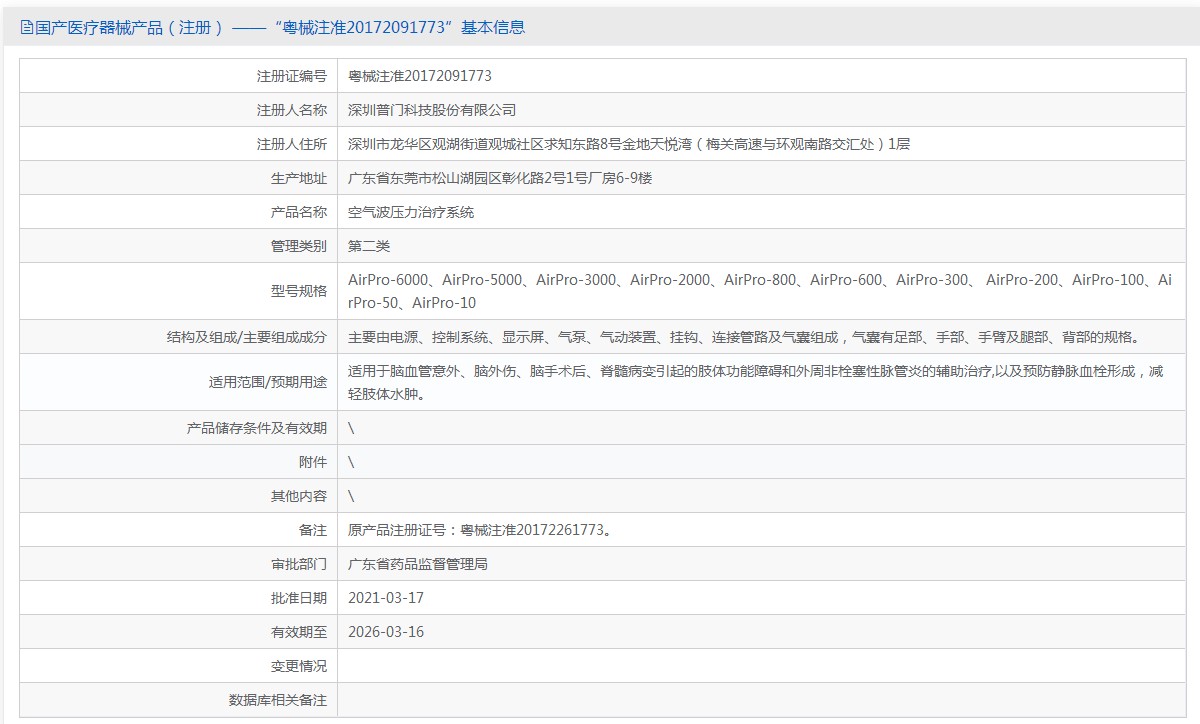This screenshot has width=1200, height=724.
Task: Select remark 原产品注册证号：粤械注准20172261773
Action: pyautogui.click(x=480, y=530)
